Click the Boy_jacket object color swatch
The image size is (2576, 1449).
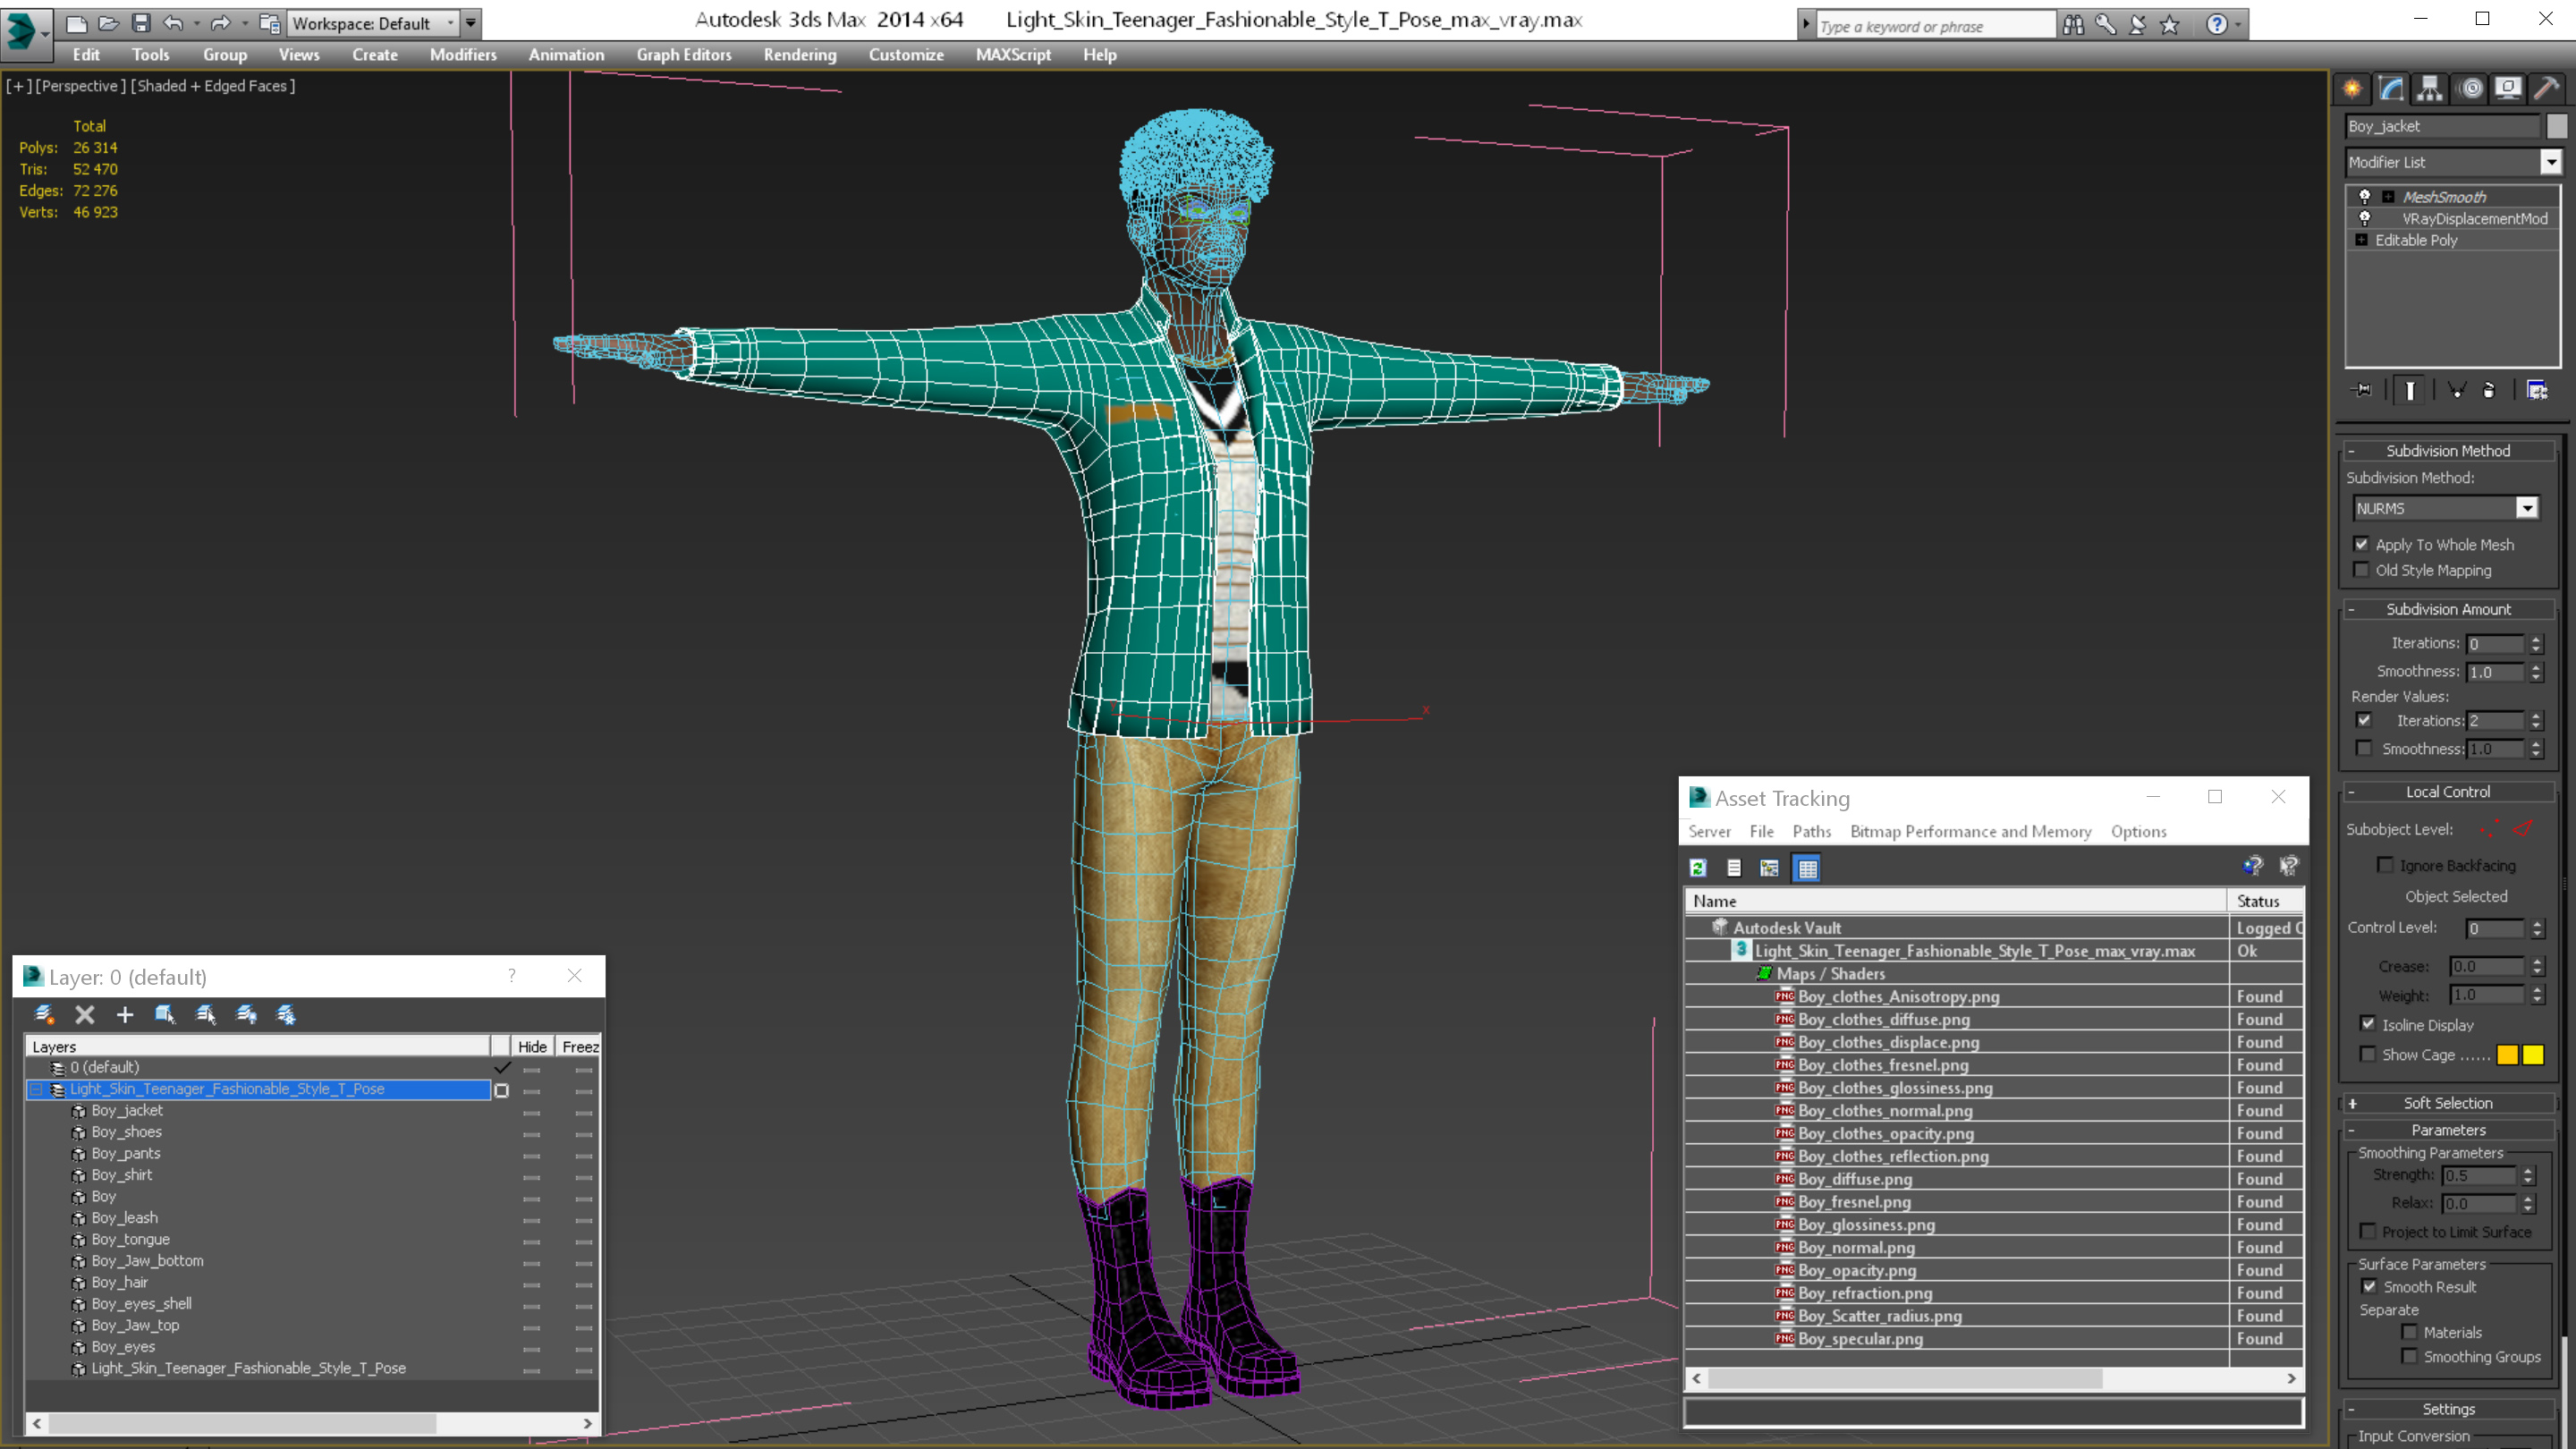[x=2556, y=126]
